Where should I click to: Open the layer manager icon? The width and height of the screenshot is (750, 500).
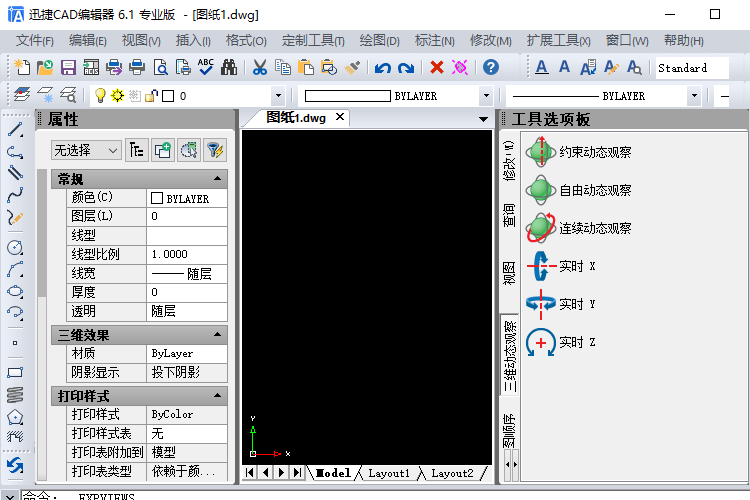click(x=22, y=95)
